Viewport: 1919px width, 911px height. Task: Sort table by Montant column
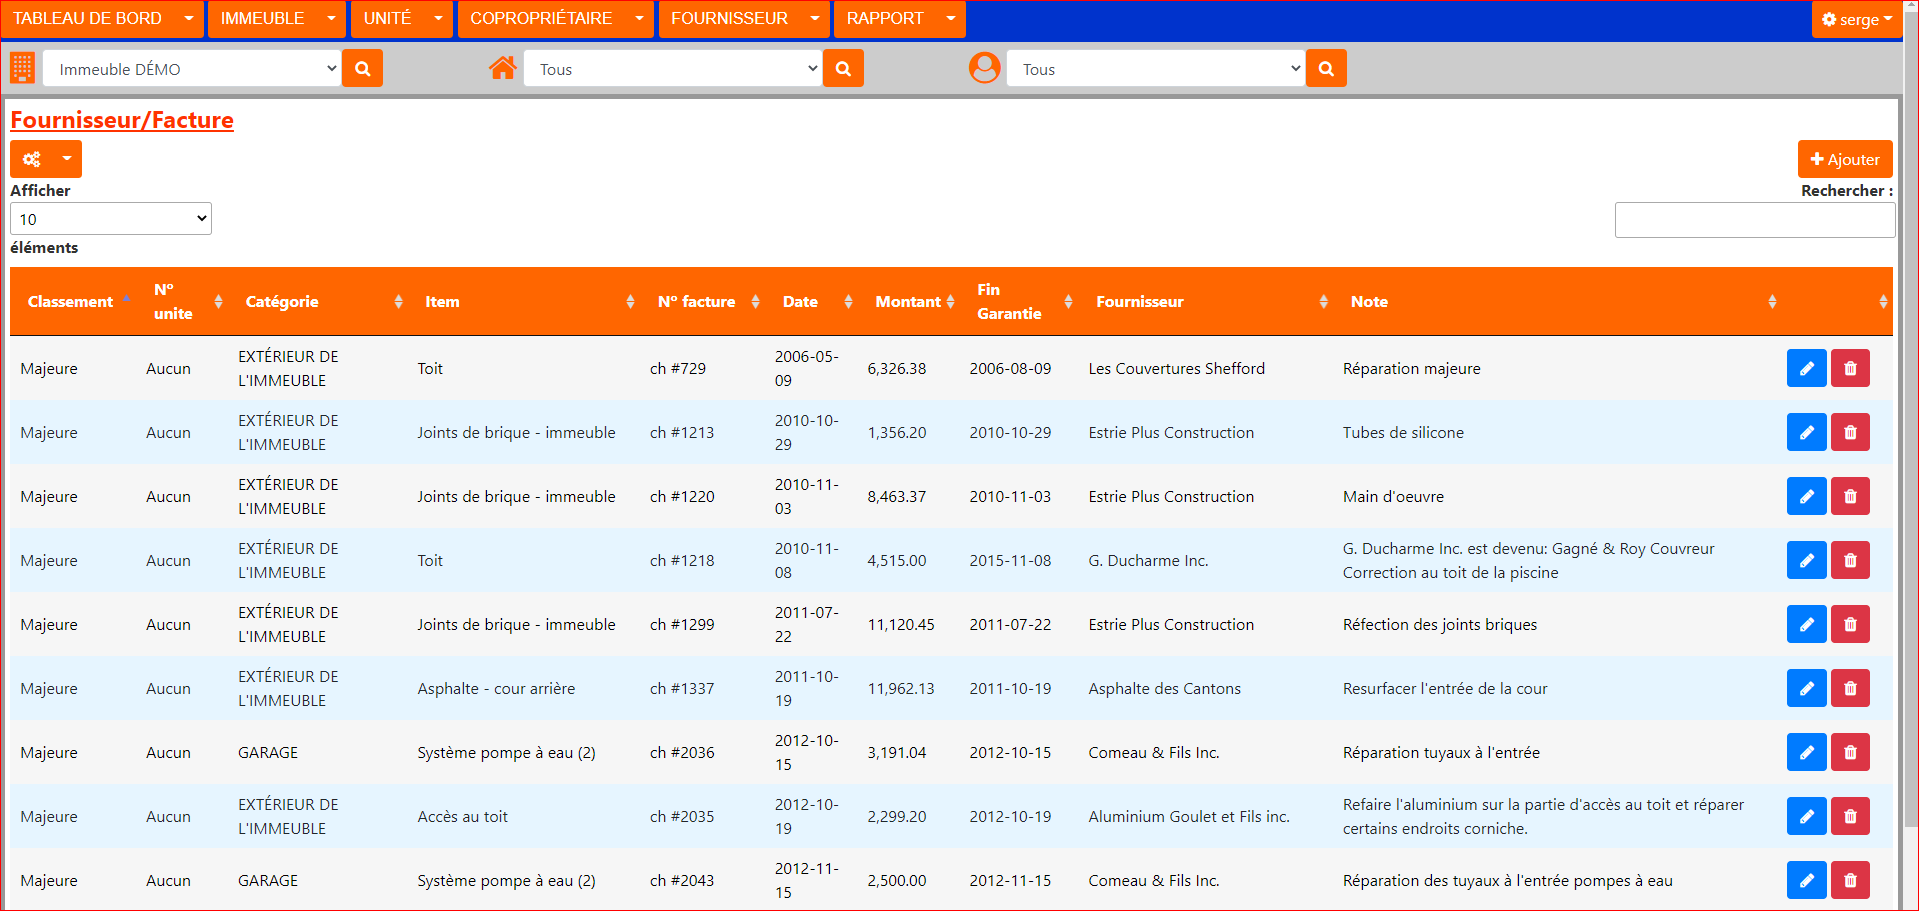tap(908, 302)
